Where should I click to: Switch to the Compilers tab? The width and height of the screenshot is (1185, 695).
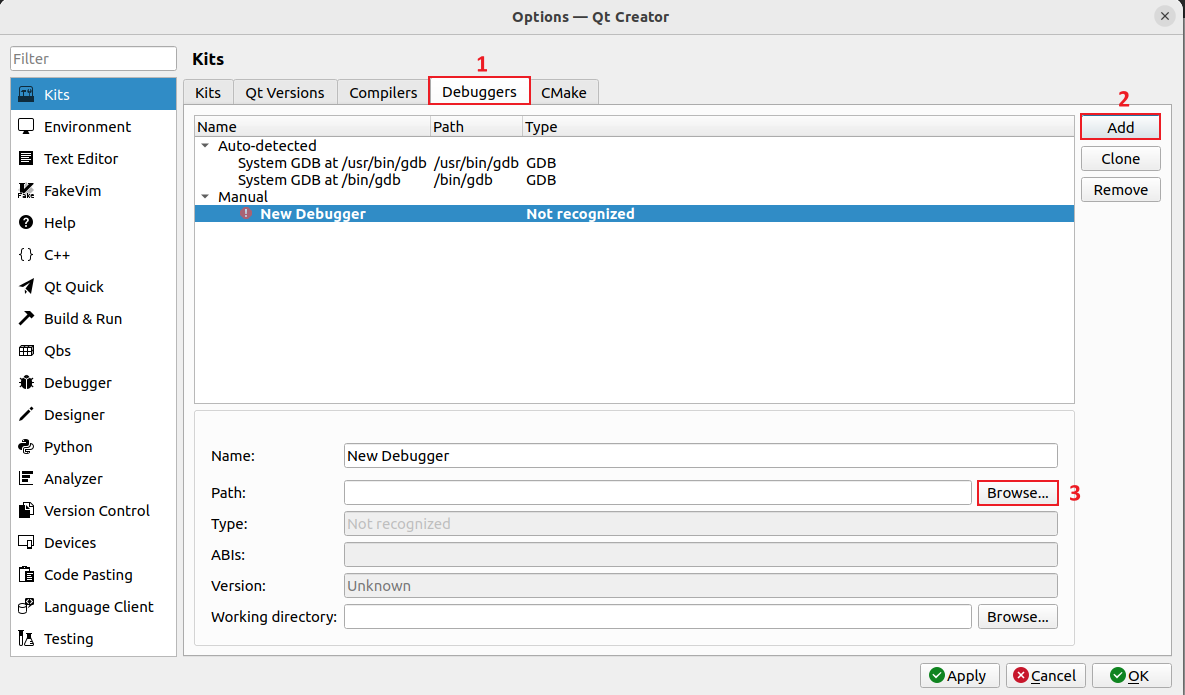coord(383,92)
